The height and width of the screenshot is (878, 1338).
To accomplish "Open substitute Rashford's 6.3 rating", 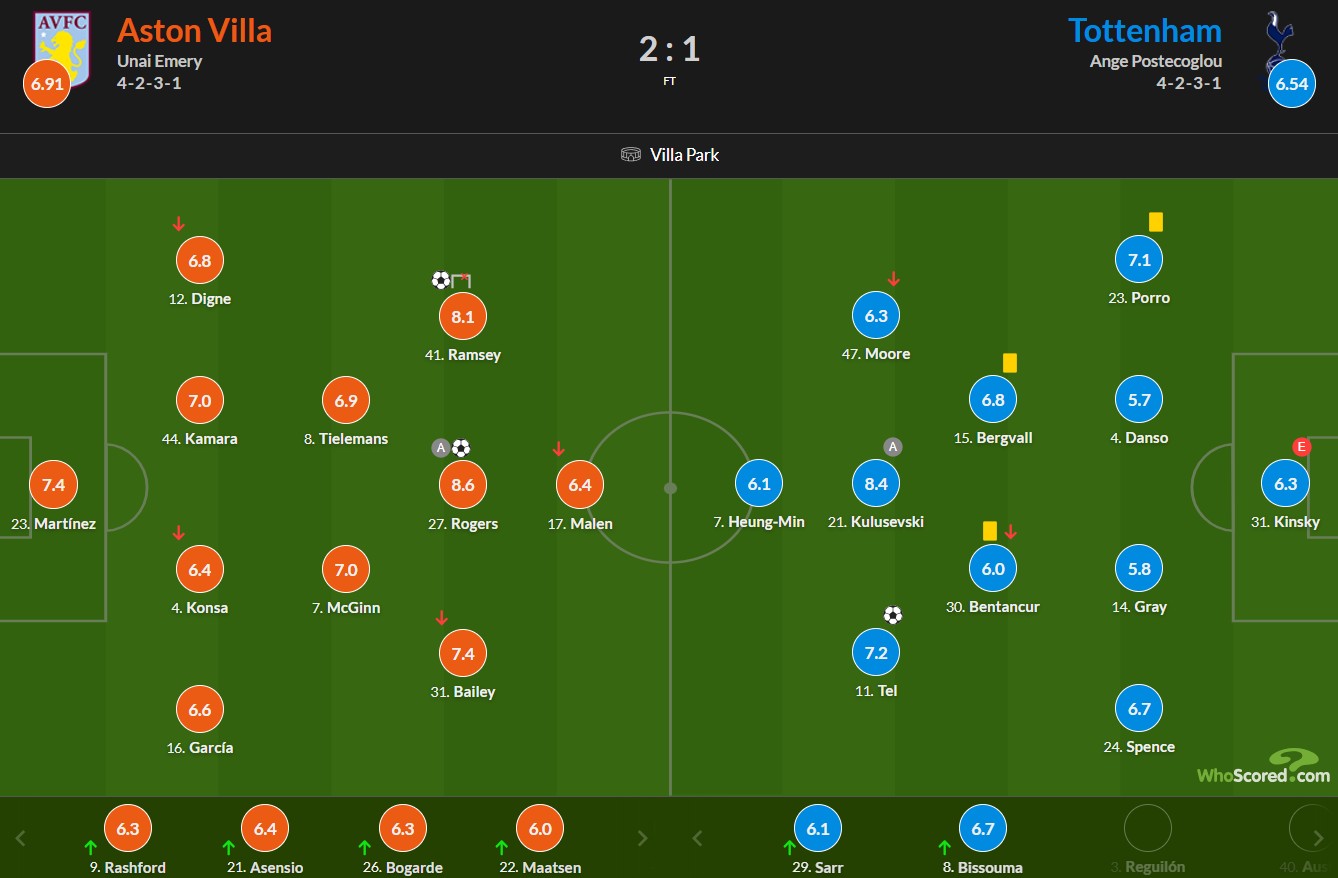I will pyautogui.click(x=128, y=829).
